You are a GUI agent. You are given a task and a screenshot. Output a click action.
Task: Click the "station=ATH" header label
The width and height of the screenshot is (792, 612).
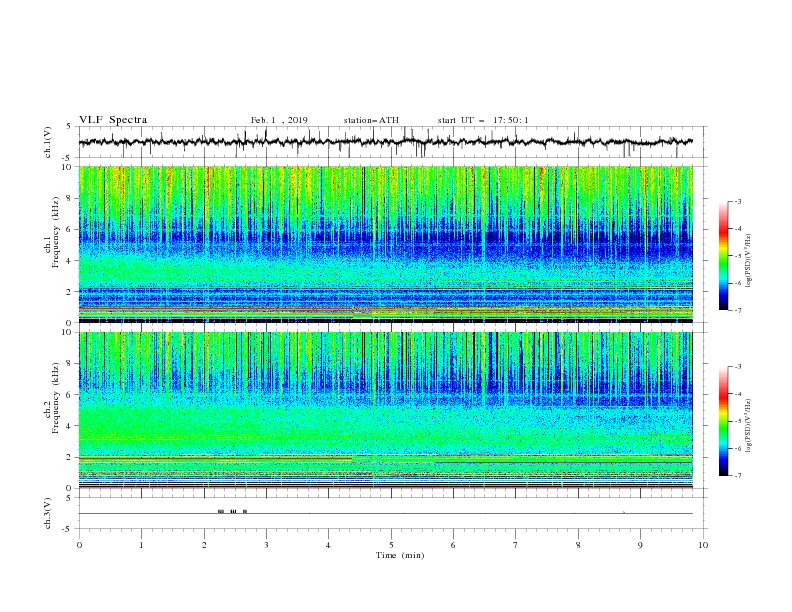(371, 120)
